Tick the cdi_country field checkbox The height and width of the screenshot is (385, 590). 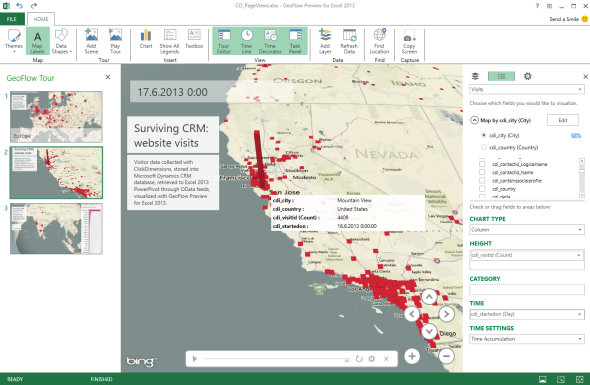pyautogui.click(x=482, y=189)
